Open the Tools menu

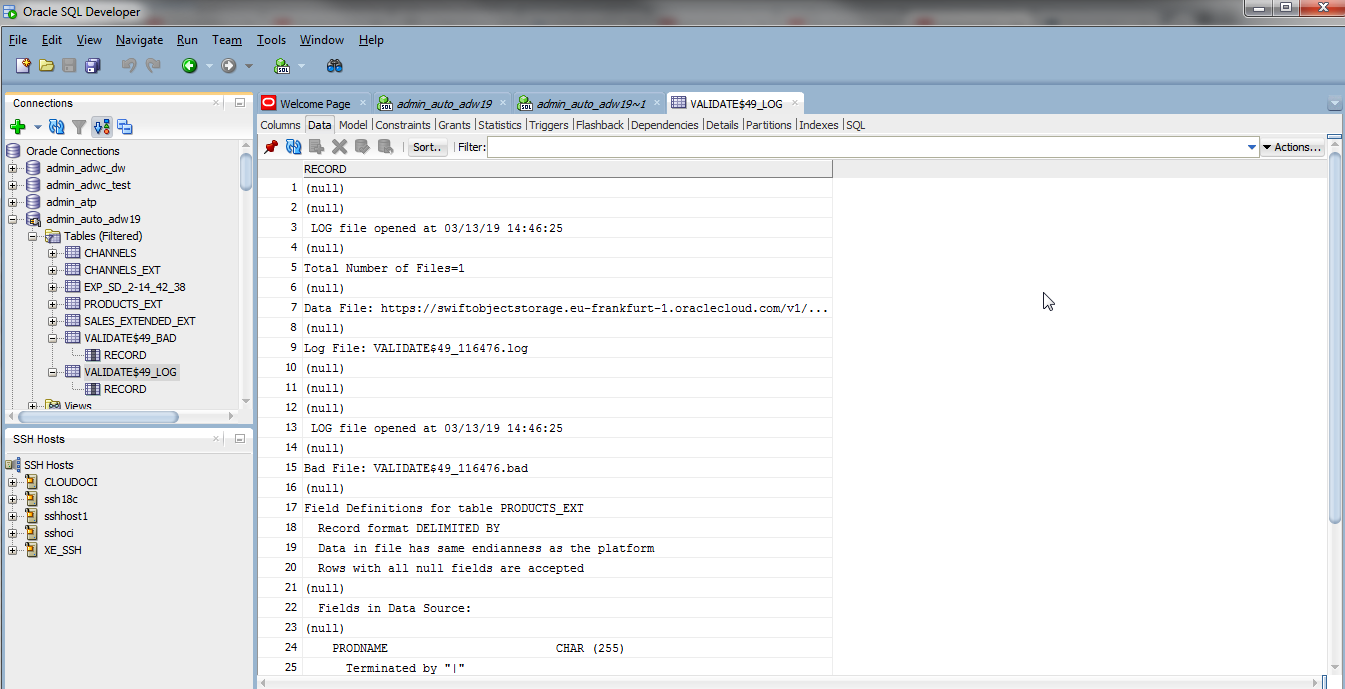pos(271,40)
